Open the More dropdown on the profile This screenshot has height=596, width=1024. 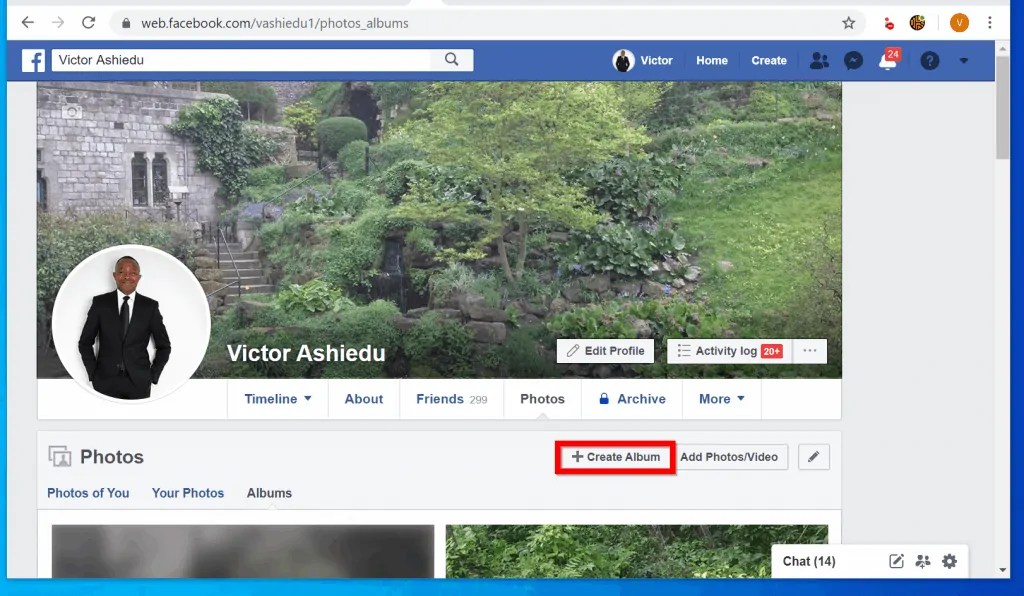click(721, 398)
